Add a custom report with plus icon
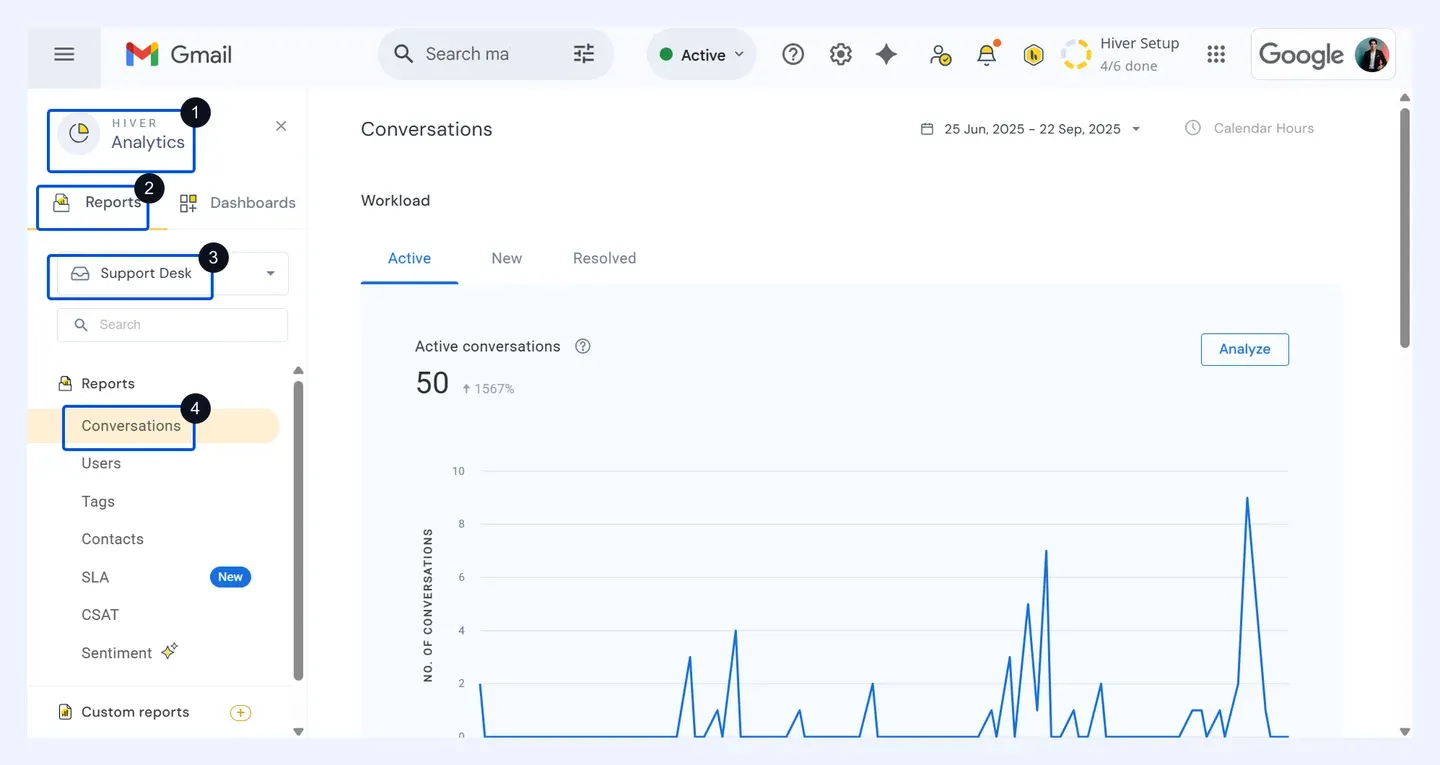This screenshot has width=1440, height=765. coord(240,713)
